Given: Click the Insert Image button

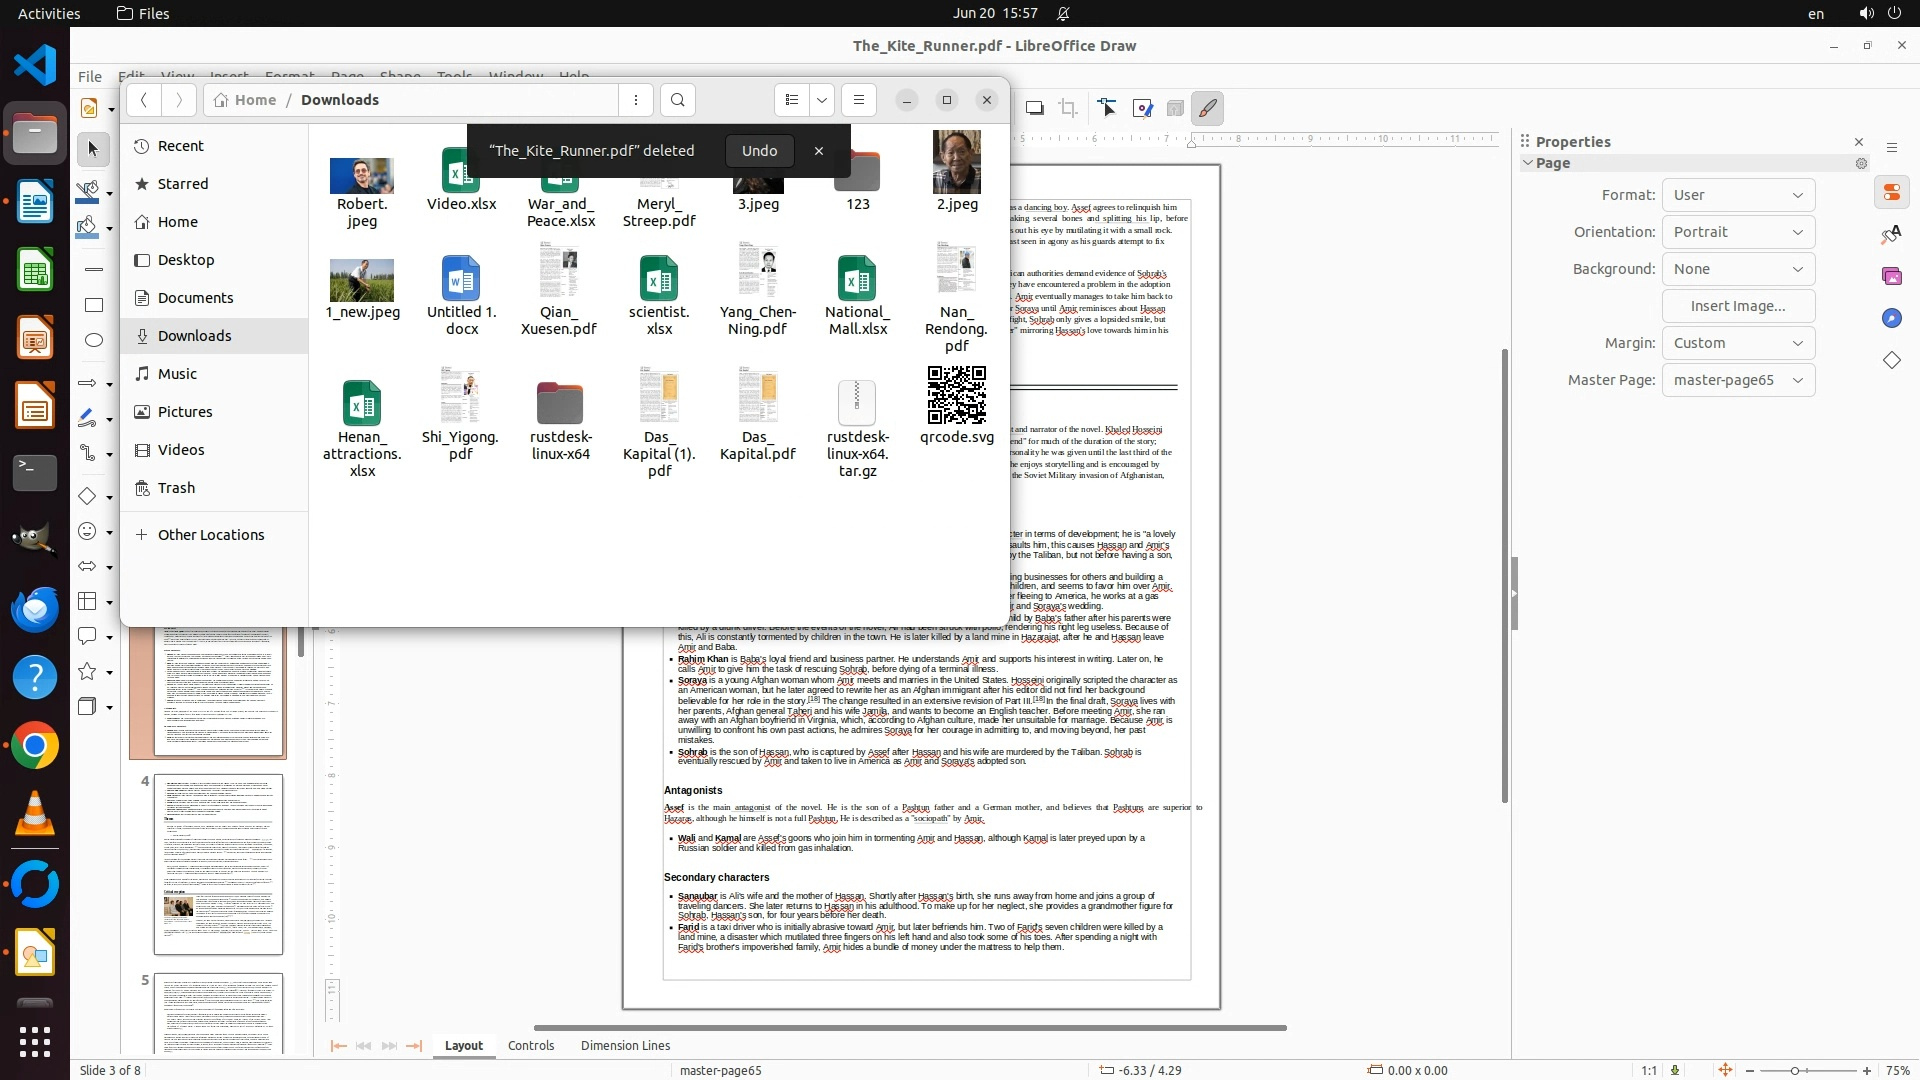Looking at the screenshot, I should pyautogui.click(x=1738, y=306).
